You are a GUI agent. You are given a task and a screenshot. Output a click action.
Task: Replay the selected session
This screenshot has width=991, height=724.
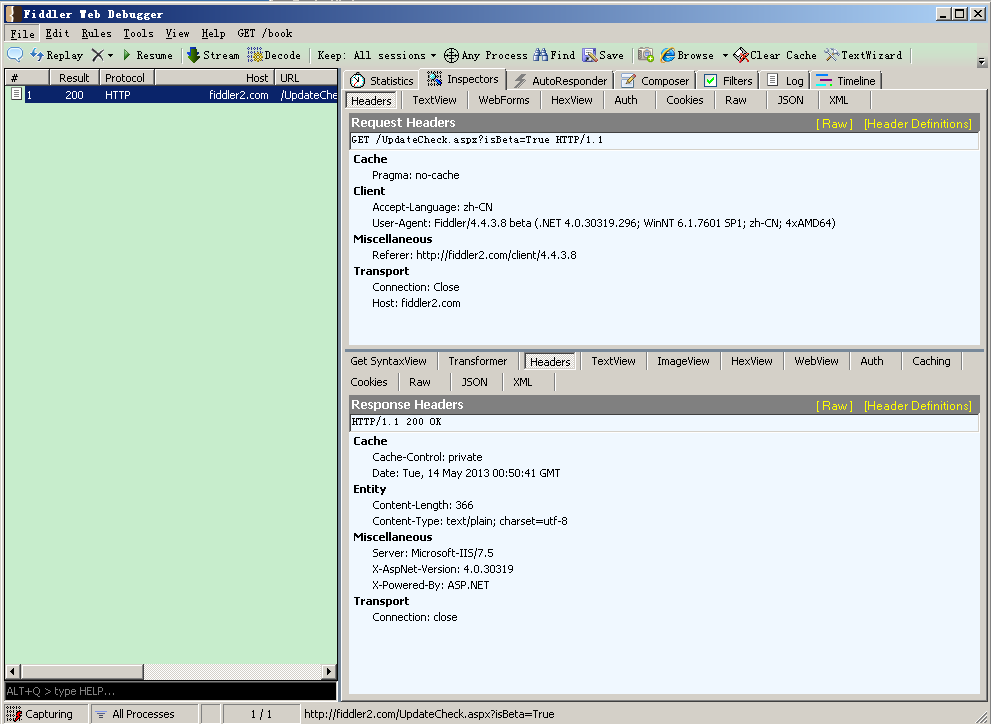(x=57, y=55)
